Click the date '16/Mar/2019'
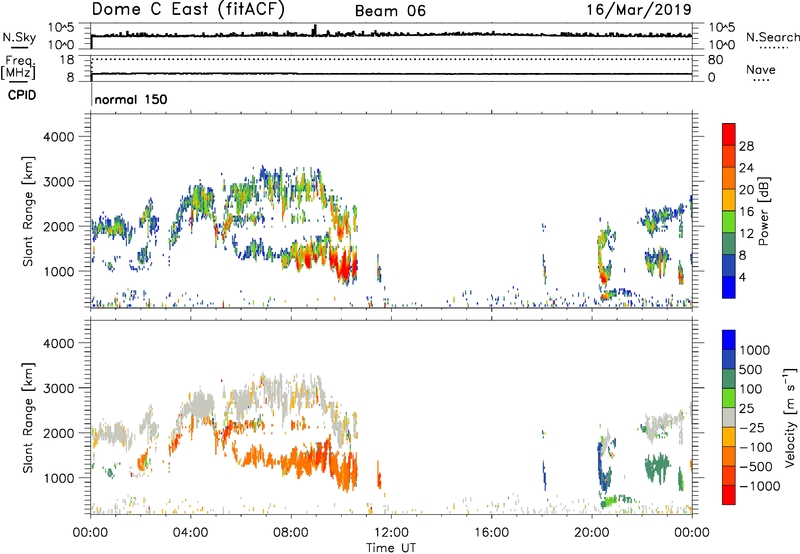Screen dimensions: 800x554 coord(639,9)
